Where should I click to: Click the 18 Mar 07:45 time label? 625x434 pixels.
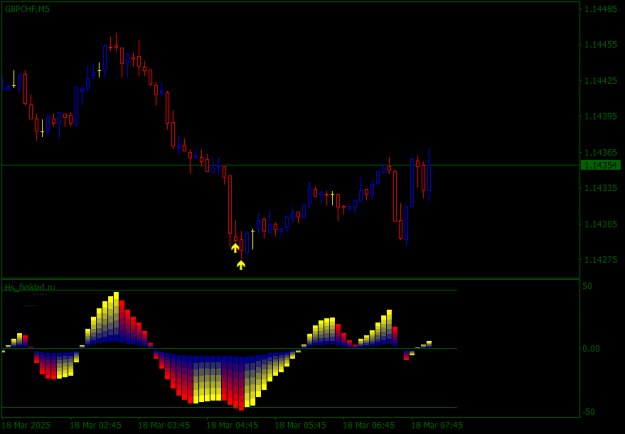click(x=437, y=425)
